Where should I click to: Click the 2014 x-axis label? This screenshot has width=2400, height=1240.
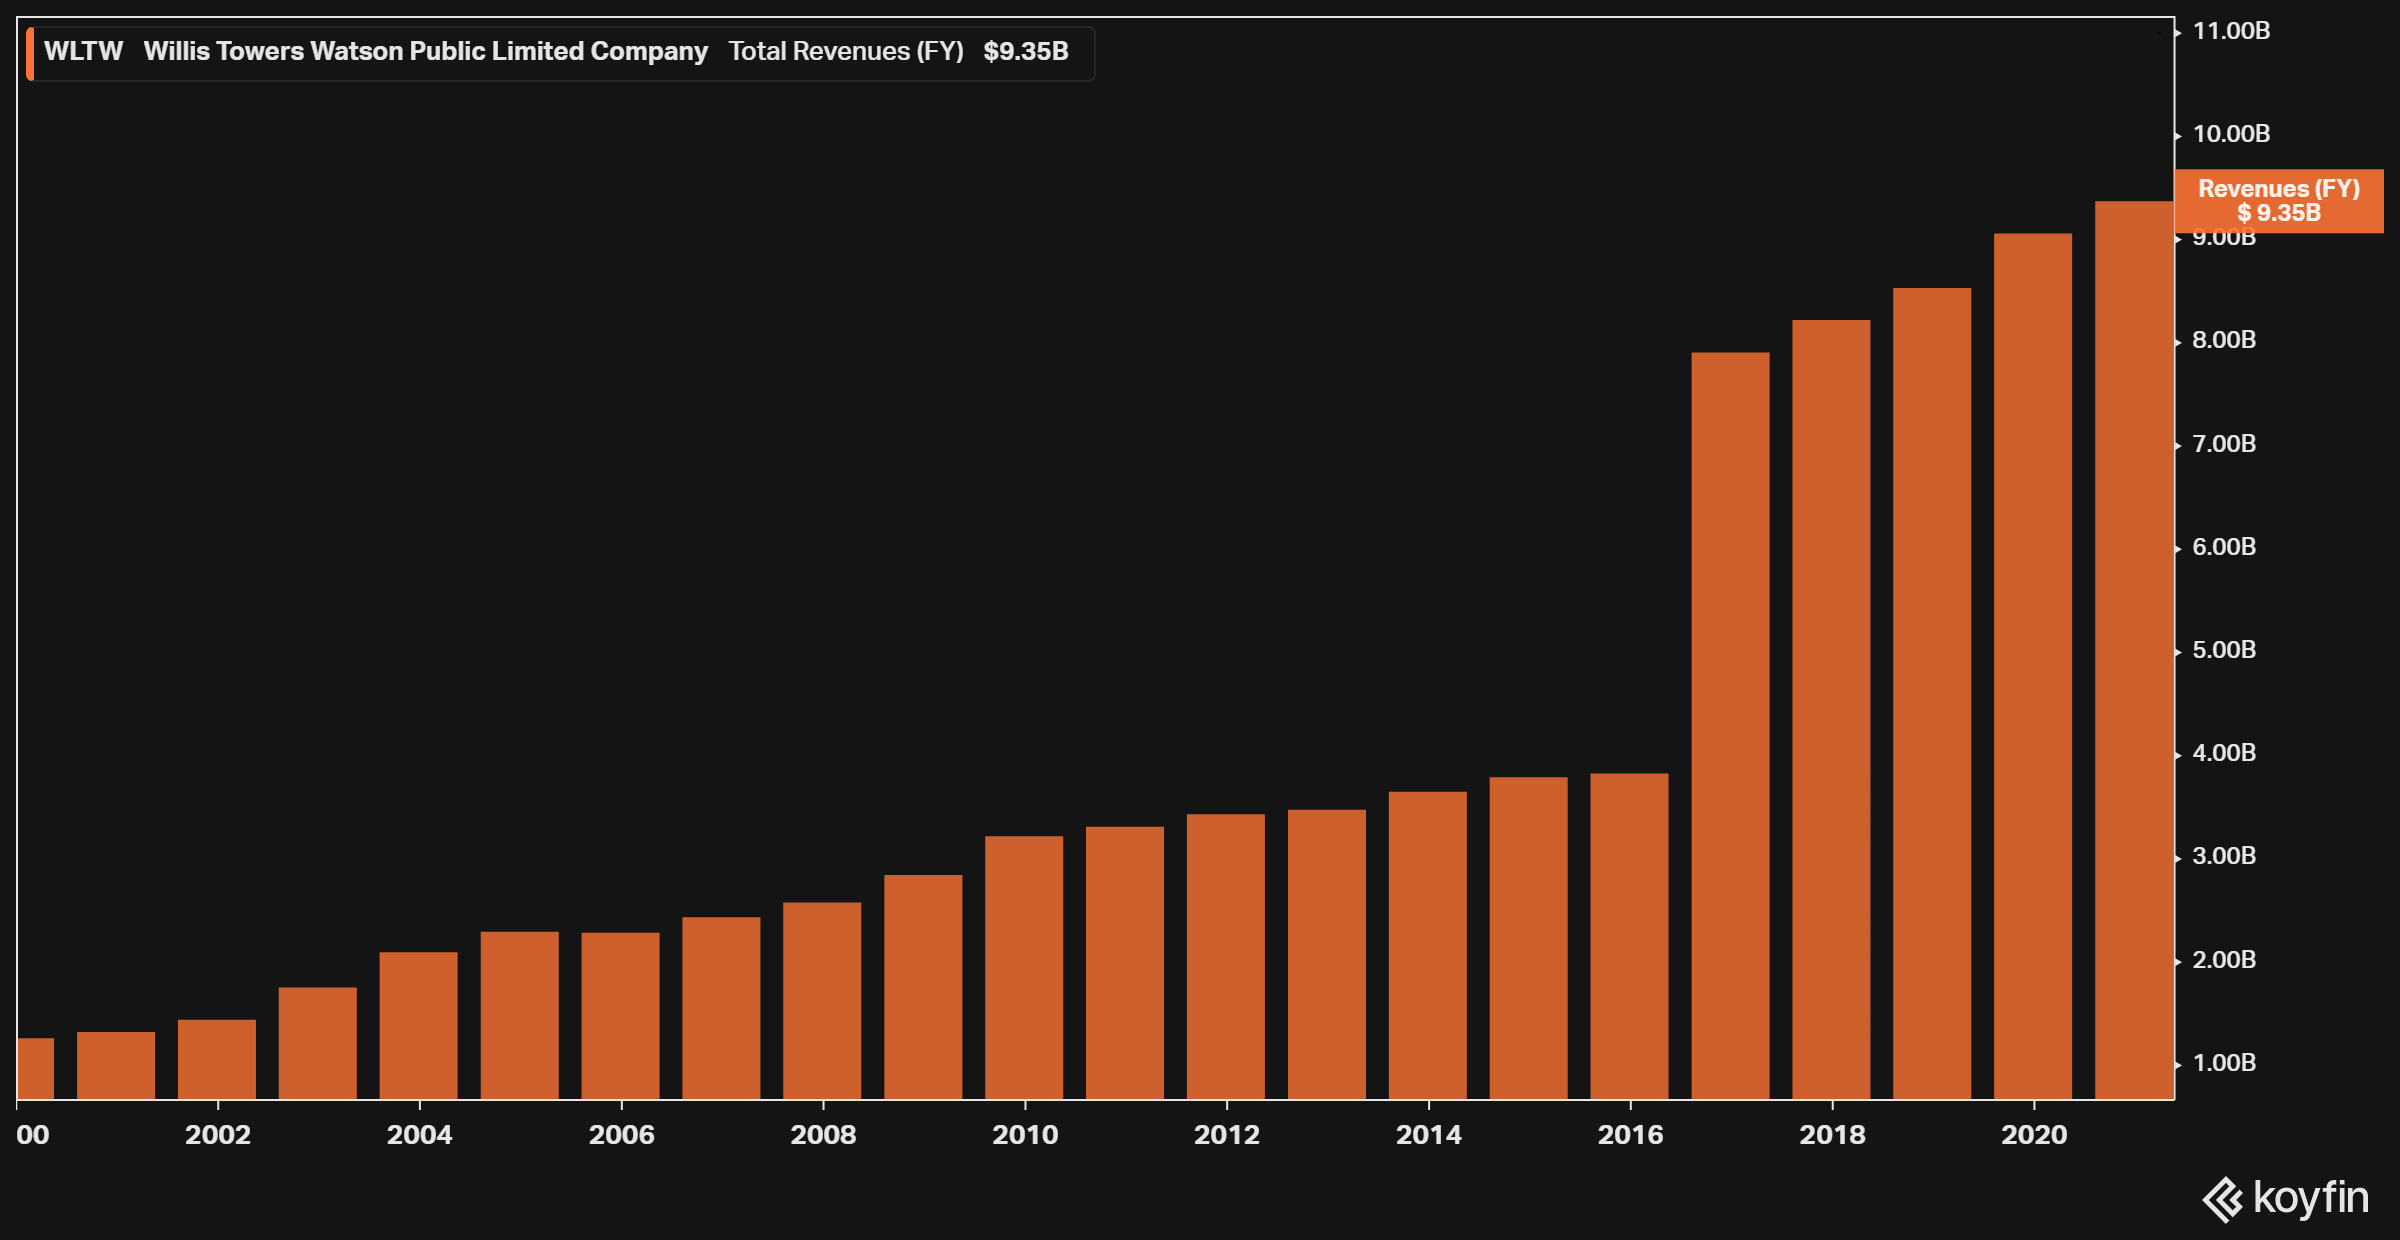(1429, 1135)
